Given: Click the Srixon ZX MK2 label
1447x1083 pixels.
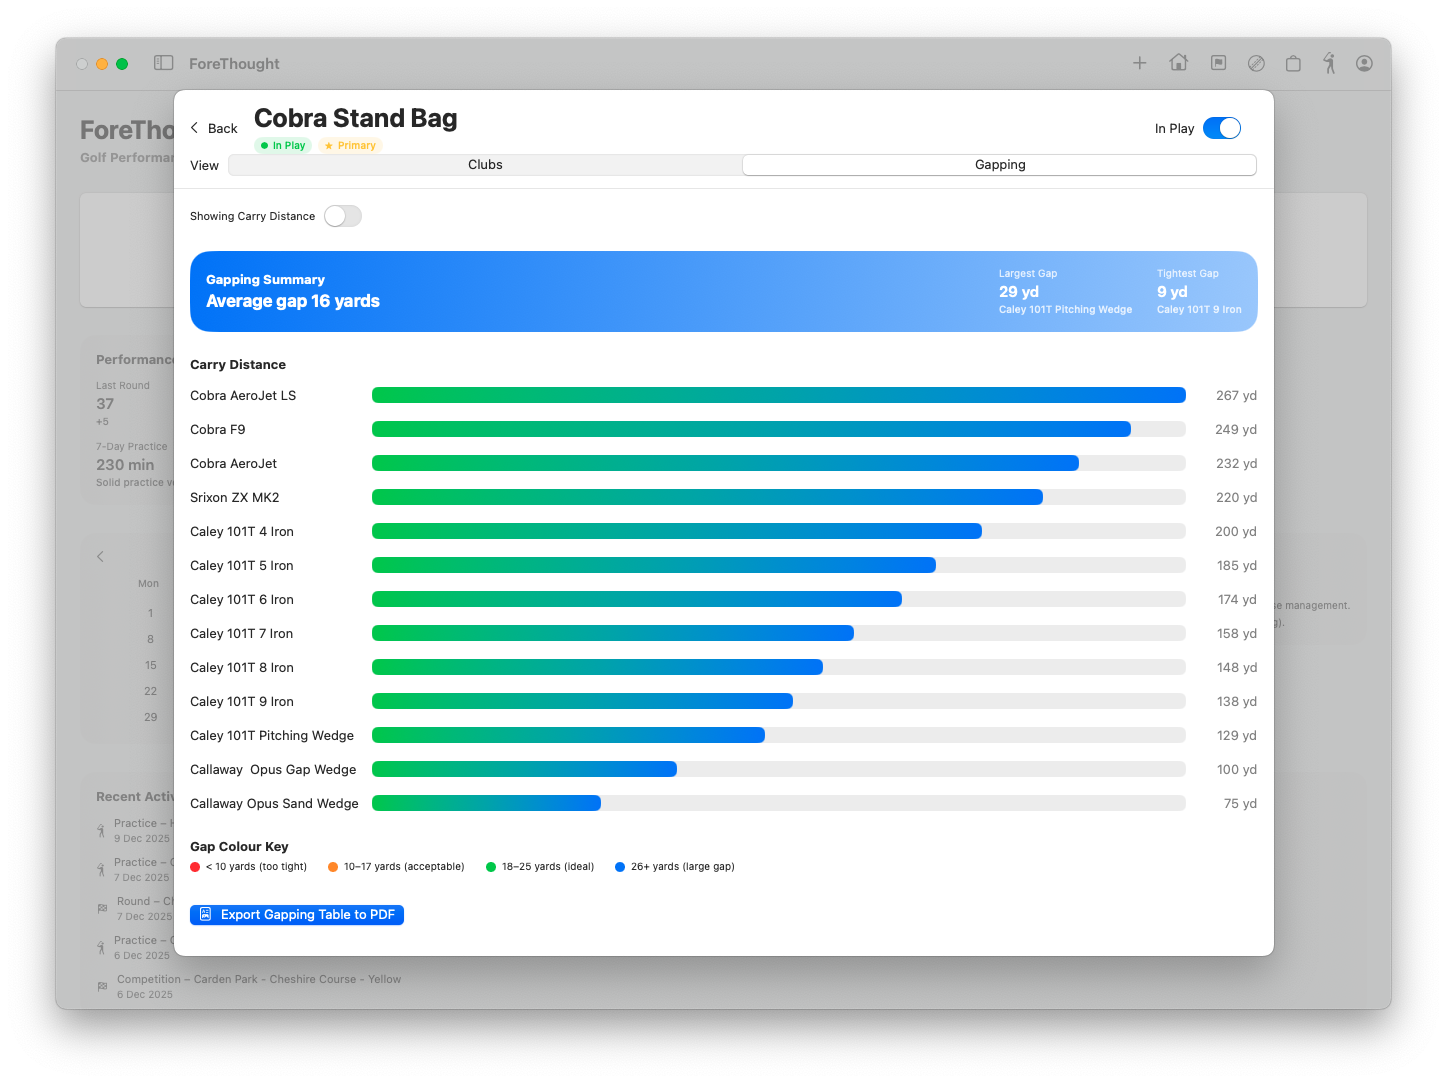Looking at the screenshot, I should [x=235, y=497].
